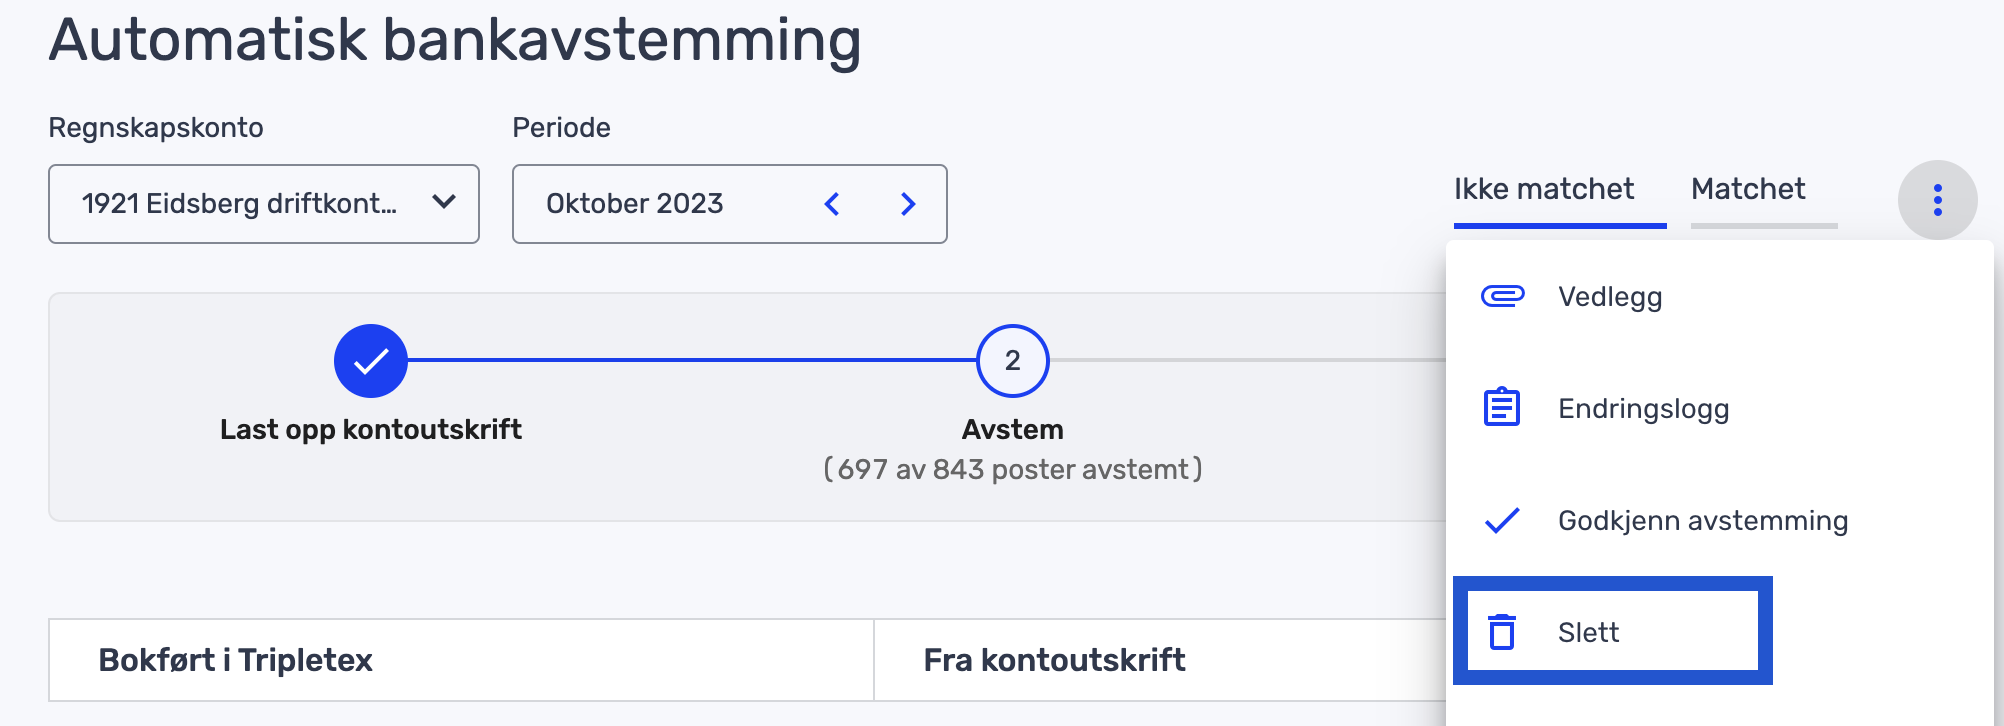Open the three-dot options menu
Screen dimensions: 2004x726
(x=1938, y=199)
